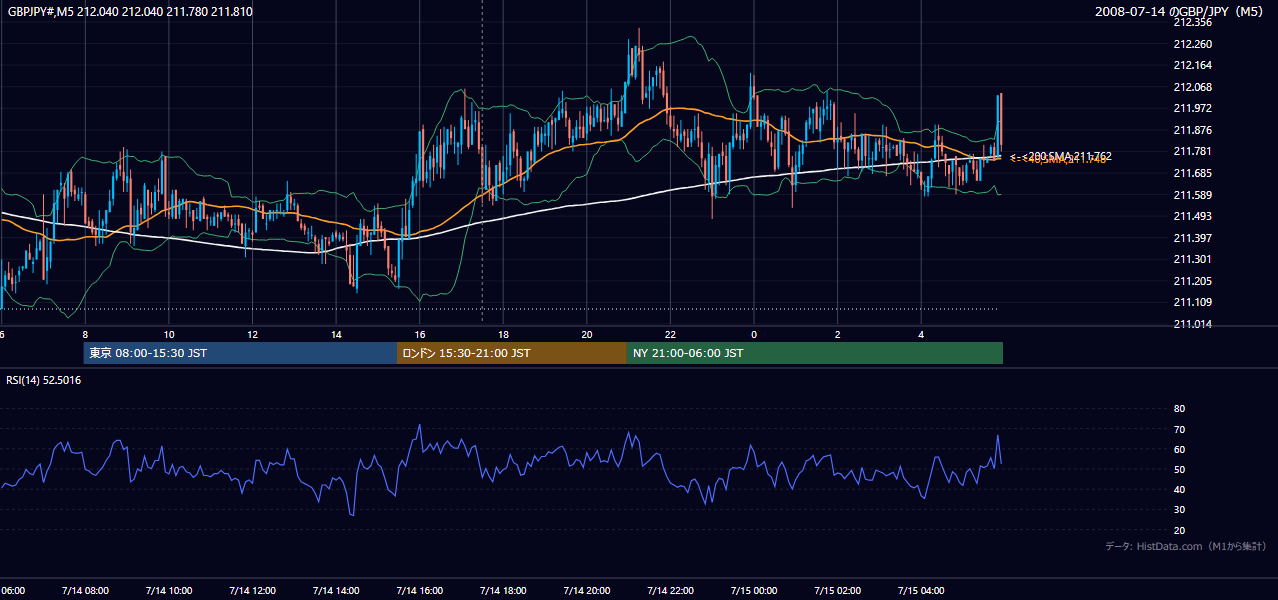Screen dimensions: 1278x600
Task: Click price axis label 211.301
Action: pyautogui.click(x=1192, y=259)
